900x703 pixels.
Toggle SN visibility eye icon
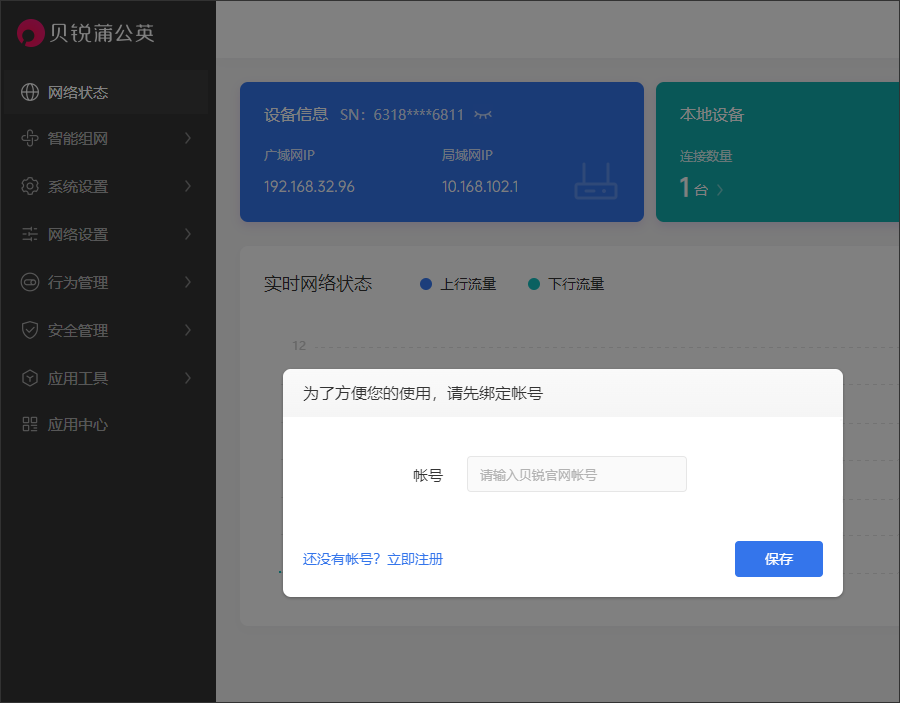click(x=483, y=115)
